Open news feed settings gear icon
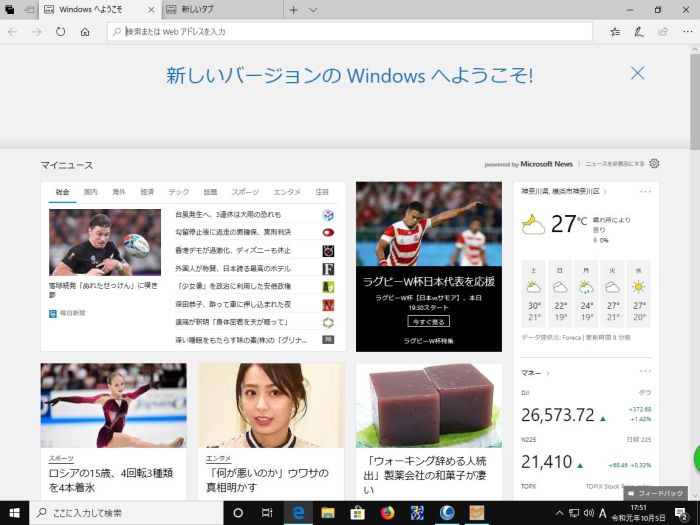Viewport: 700px width, 525px height. pos(654,163)
